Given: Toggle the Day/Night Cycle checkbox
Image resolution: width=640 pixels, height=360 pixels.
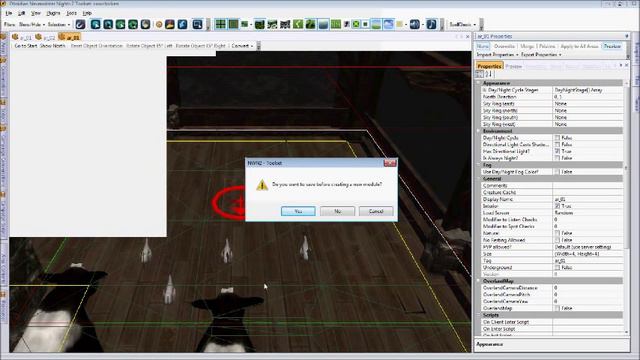Looking at the screenshot, I should (x=557, y=138).
